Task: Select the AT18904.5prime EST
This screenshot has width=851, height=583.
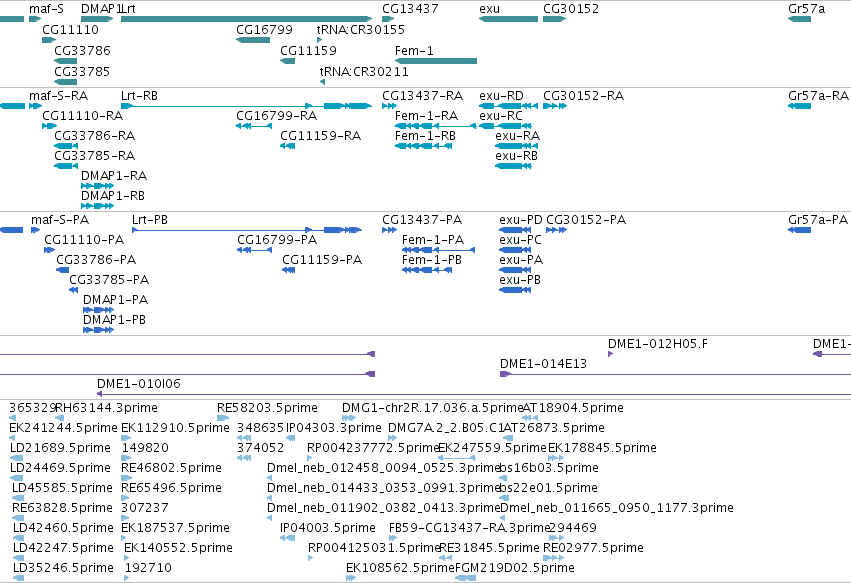Action: pyautogui.click(x=530, y=418)
